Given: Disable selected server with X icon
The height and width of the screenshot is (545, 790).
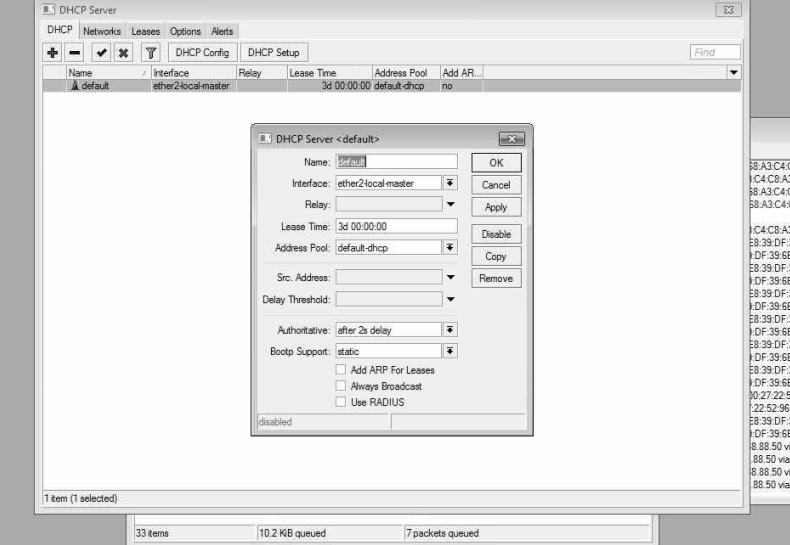Looking at the screenshot, I should [x=123, y=52].
